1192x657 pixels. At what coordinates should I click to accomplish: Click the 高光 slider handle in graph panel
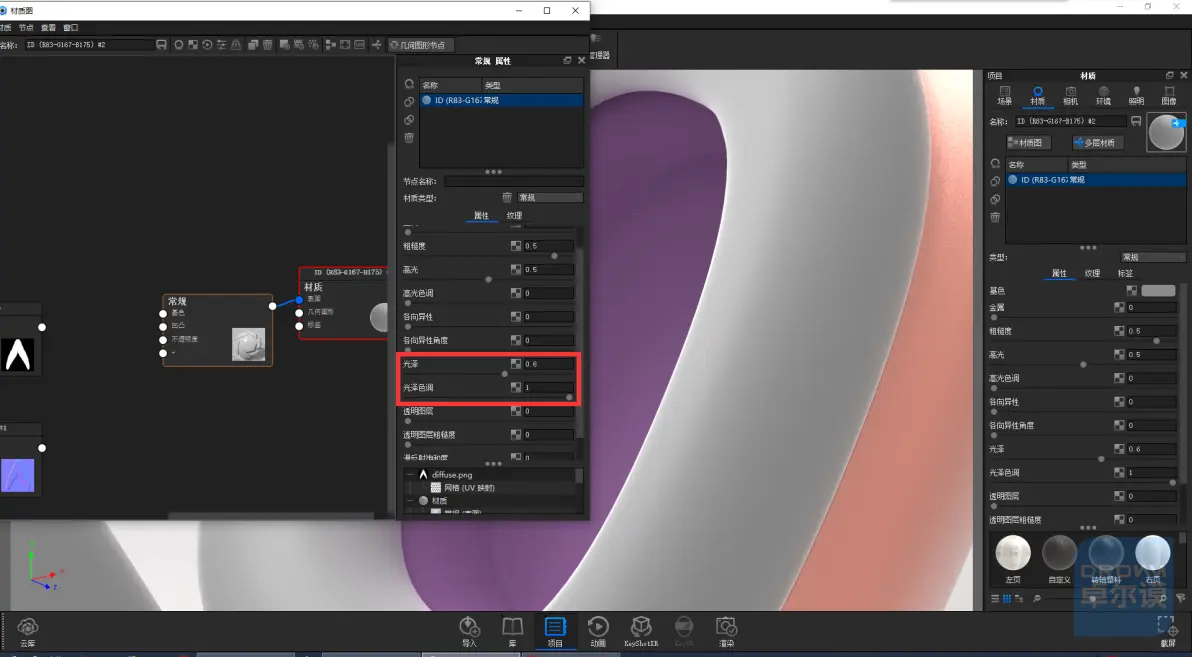[489, 279]
